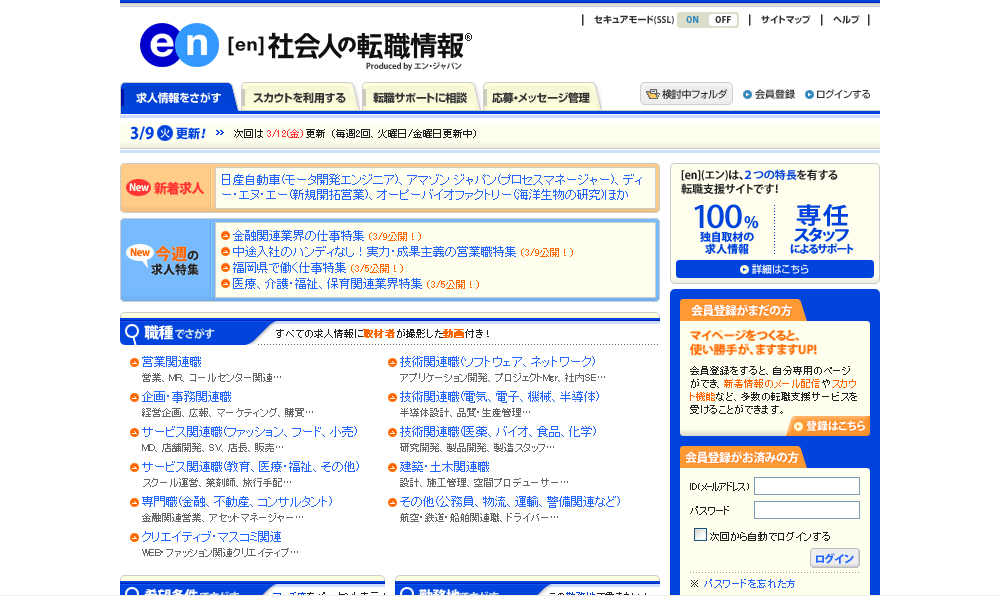
Task: Click the 専任スタッフによるサポート graphic
Action: [x=821, y=229]
